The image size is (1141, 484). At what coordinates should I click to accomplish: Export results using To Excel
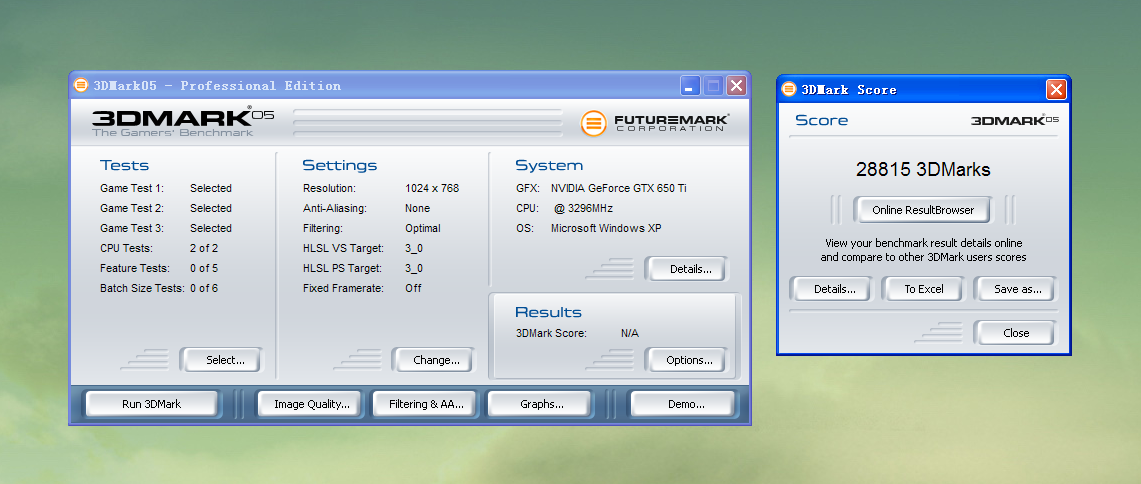(923, 289)
